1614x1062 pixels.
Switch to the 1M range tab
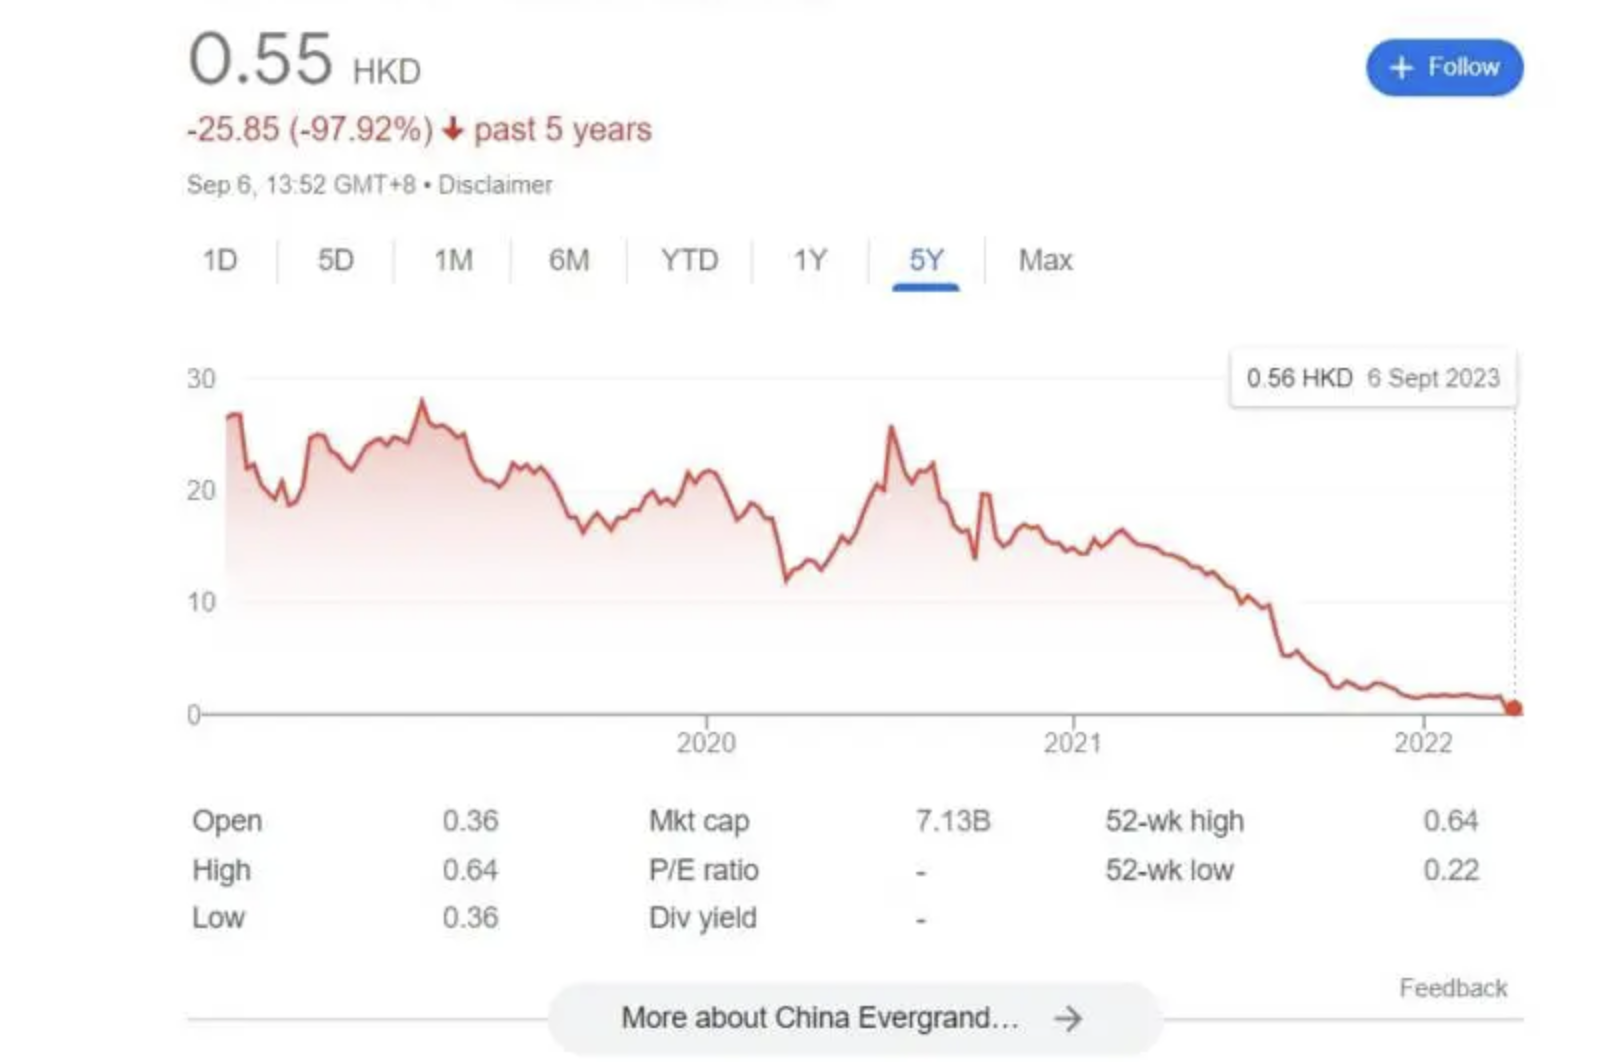(453, 261)
